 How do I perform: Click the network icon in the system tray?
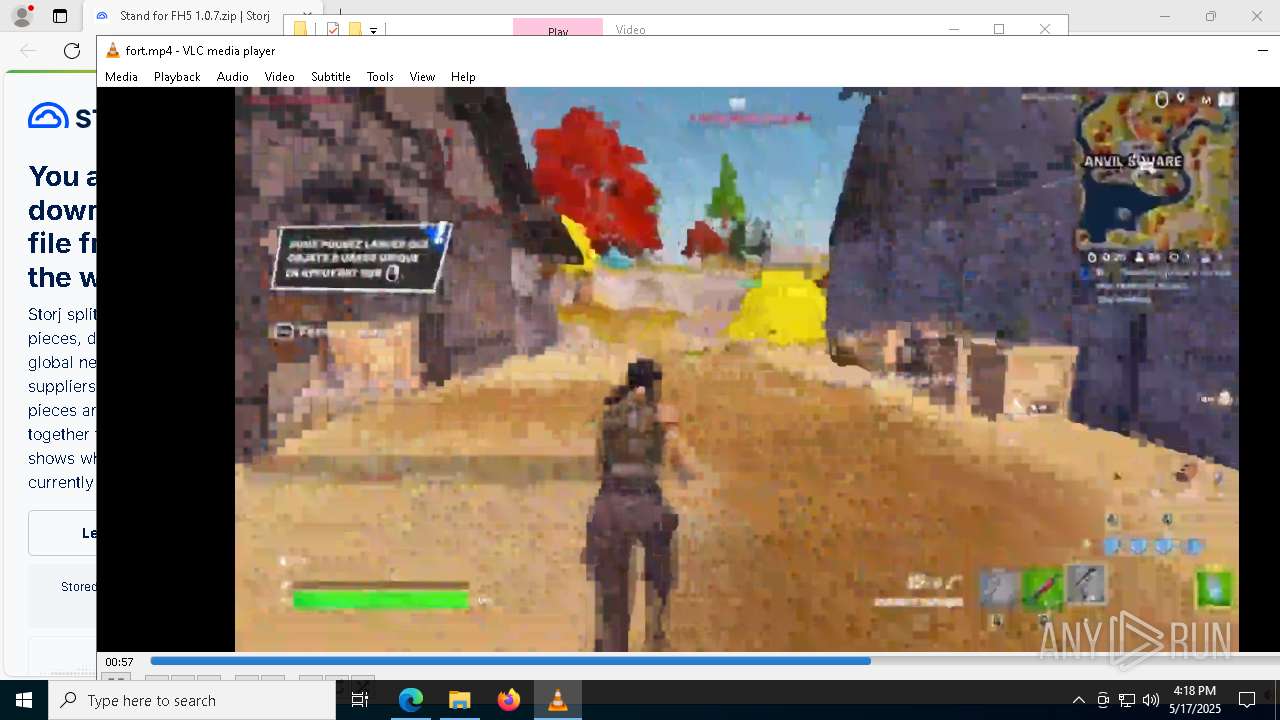(x=1127, y=700)
